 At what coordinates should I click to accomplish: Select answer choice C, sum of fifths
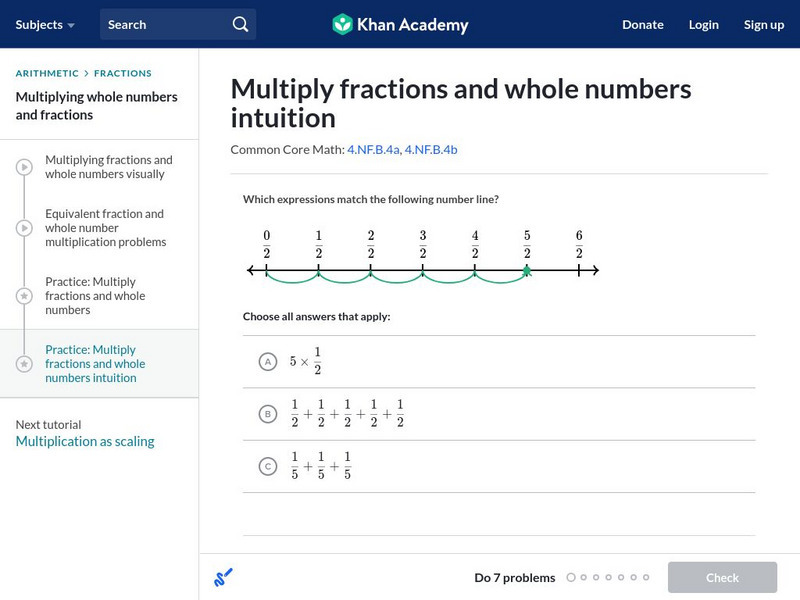267,465
